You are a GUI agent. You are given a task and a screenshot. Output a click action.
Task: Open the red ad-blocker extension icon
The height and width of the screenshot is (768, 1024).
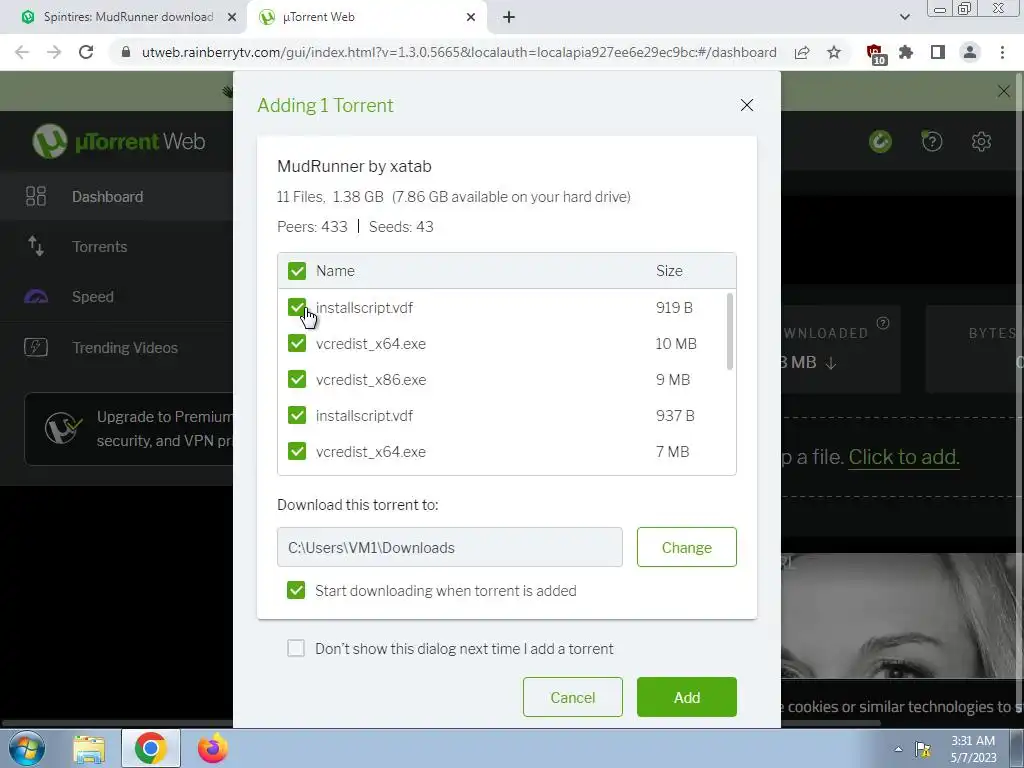[x=875, y=54]
